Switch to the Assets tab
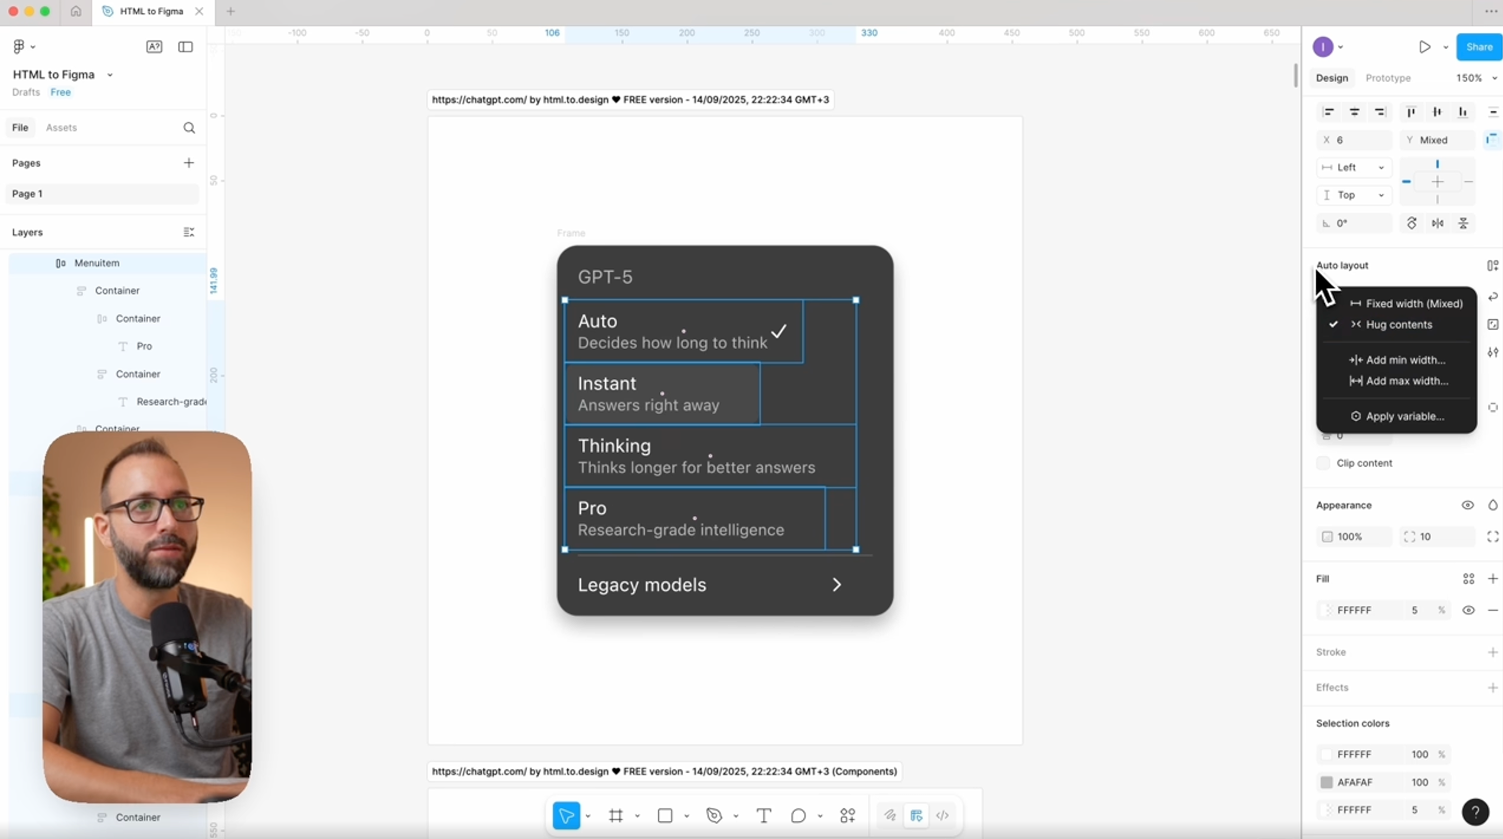The height and width of the screenshot is (839, 1503). tap(61, 128)
